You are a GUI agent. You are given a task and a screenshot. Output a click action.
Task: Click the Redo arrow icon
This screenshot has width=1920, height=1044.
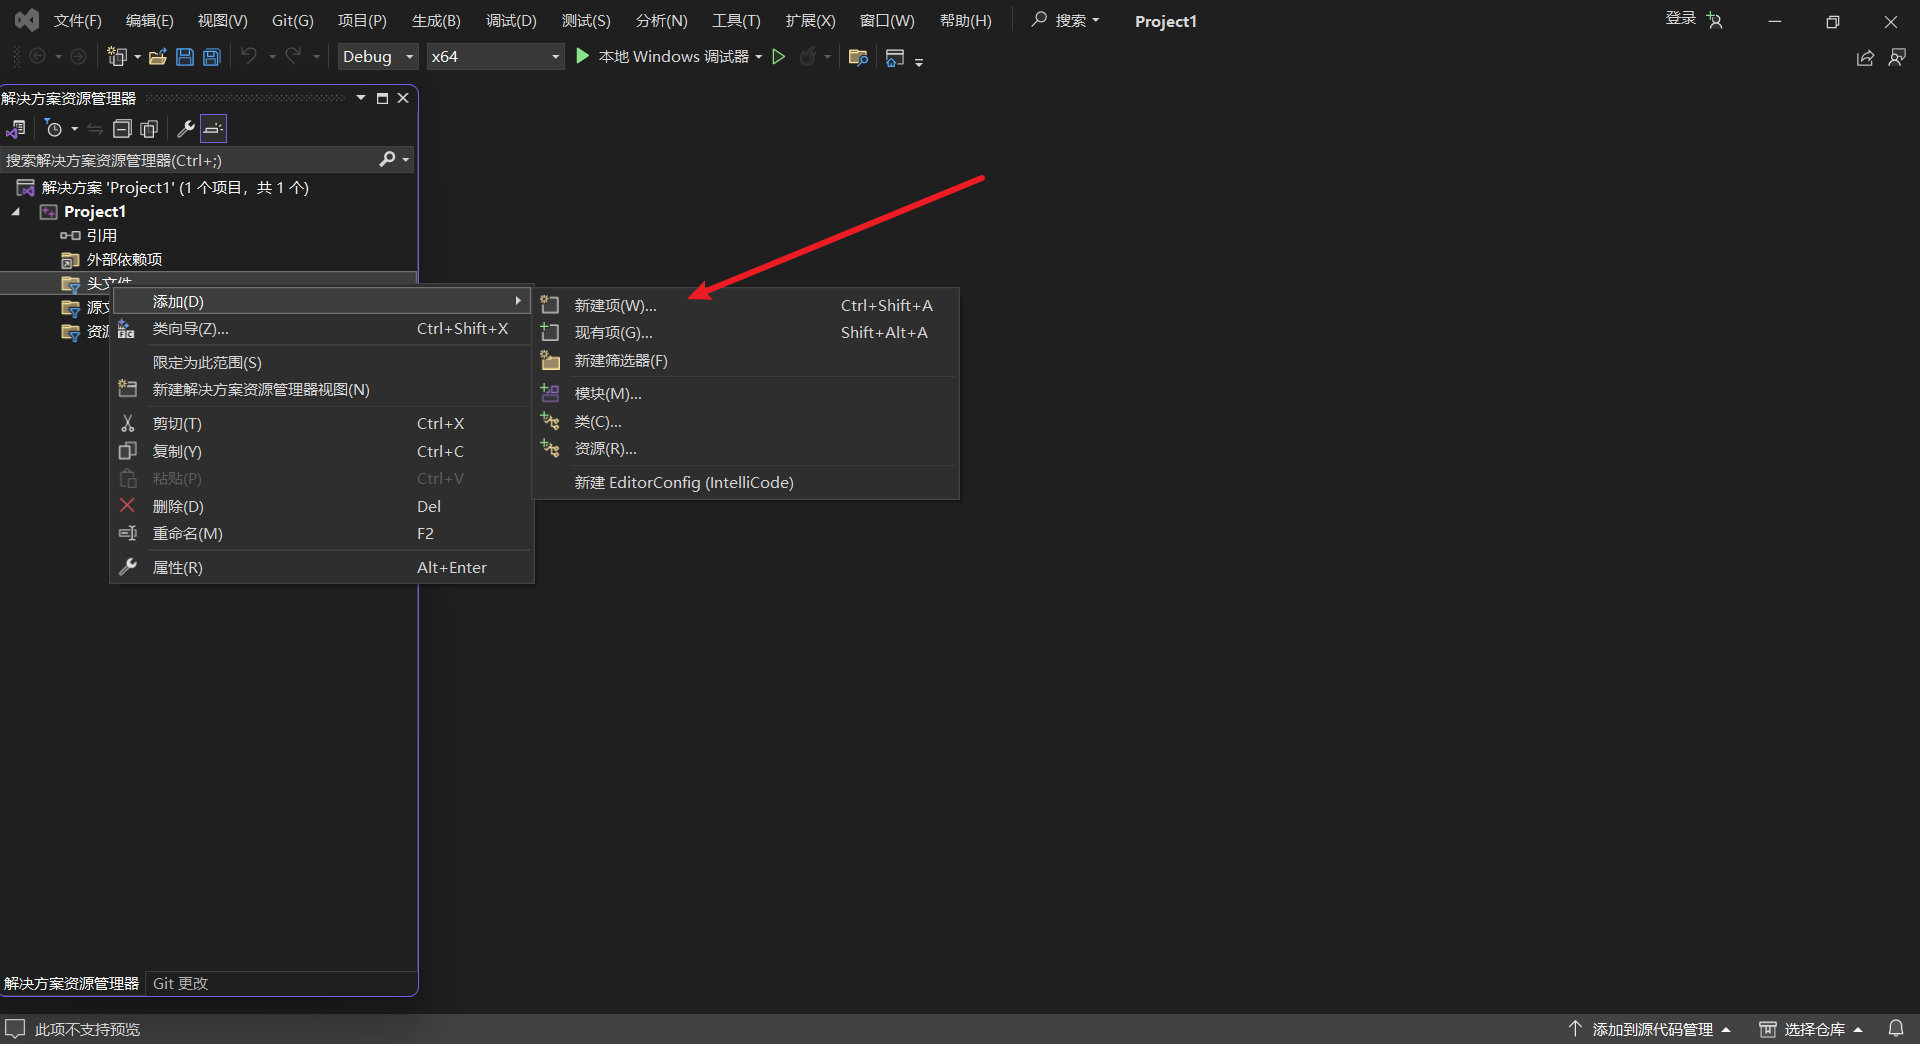(293, 56)
